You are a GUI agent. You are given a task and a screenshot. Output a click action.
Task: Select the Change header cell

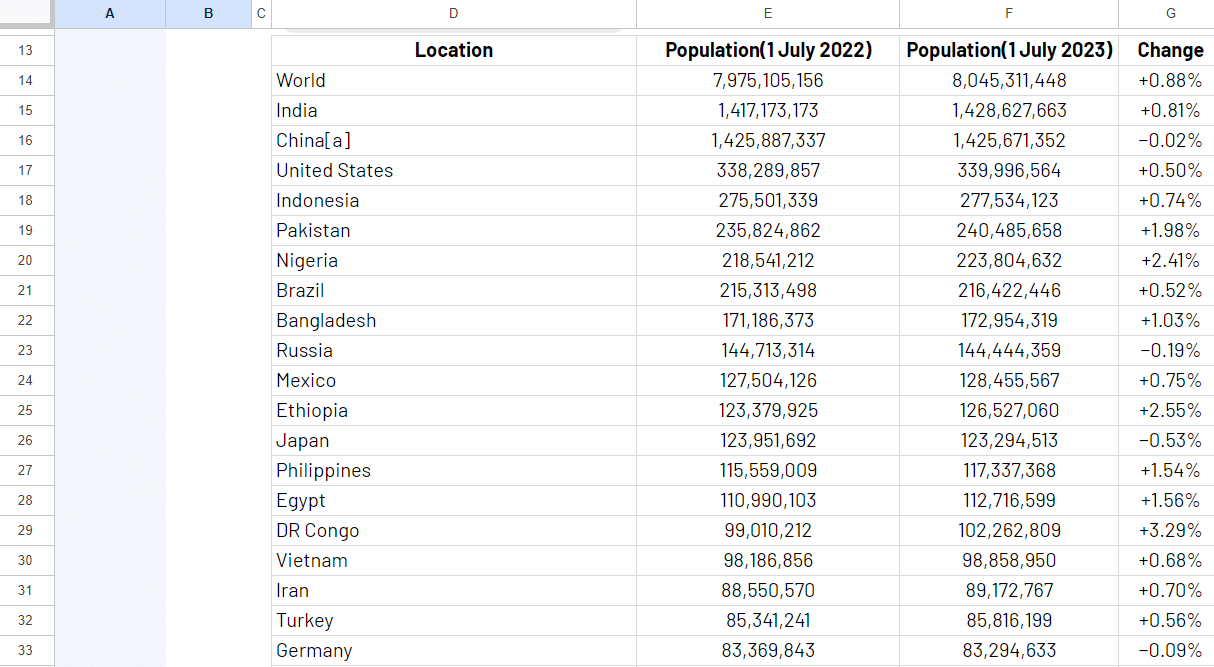tap(1170, 50)
